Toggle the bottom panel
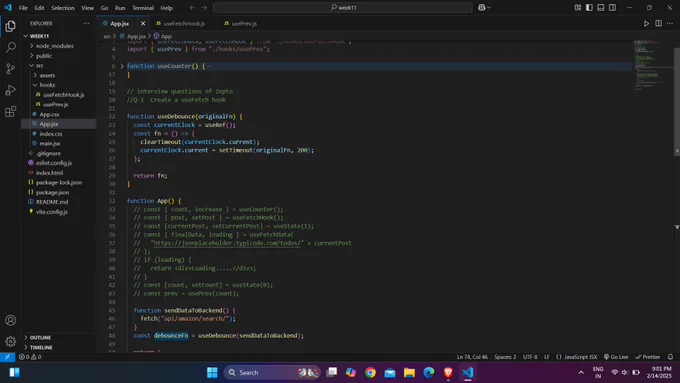 (601, 7)
